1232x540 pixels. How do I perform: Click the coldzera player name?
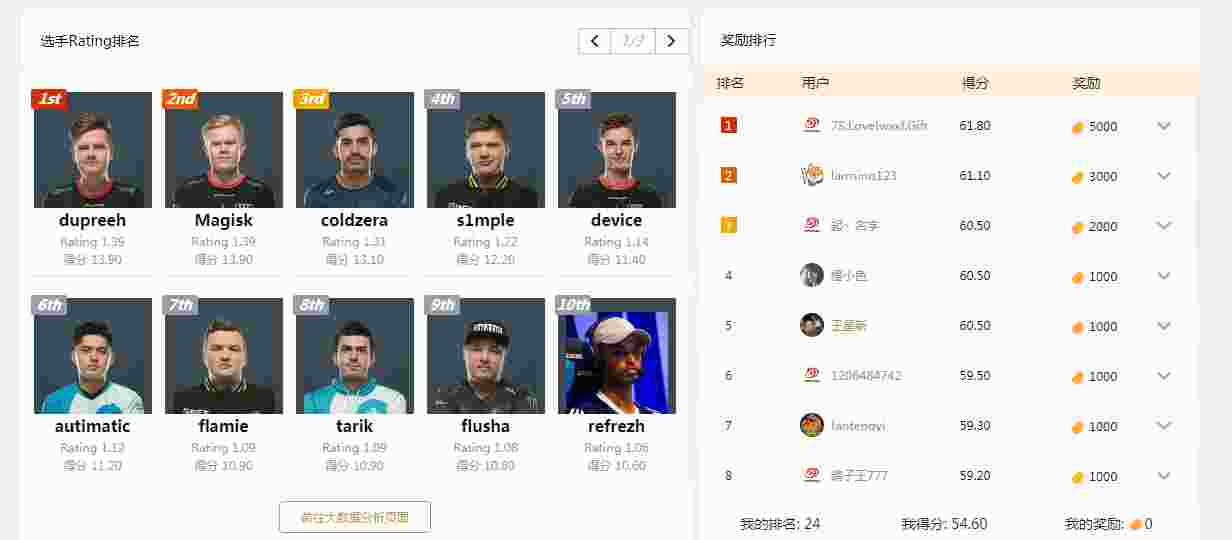click(355, 220)
